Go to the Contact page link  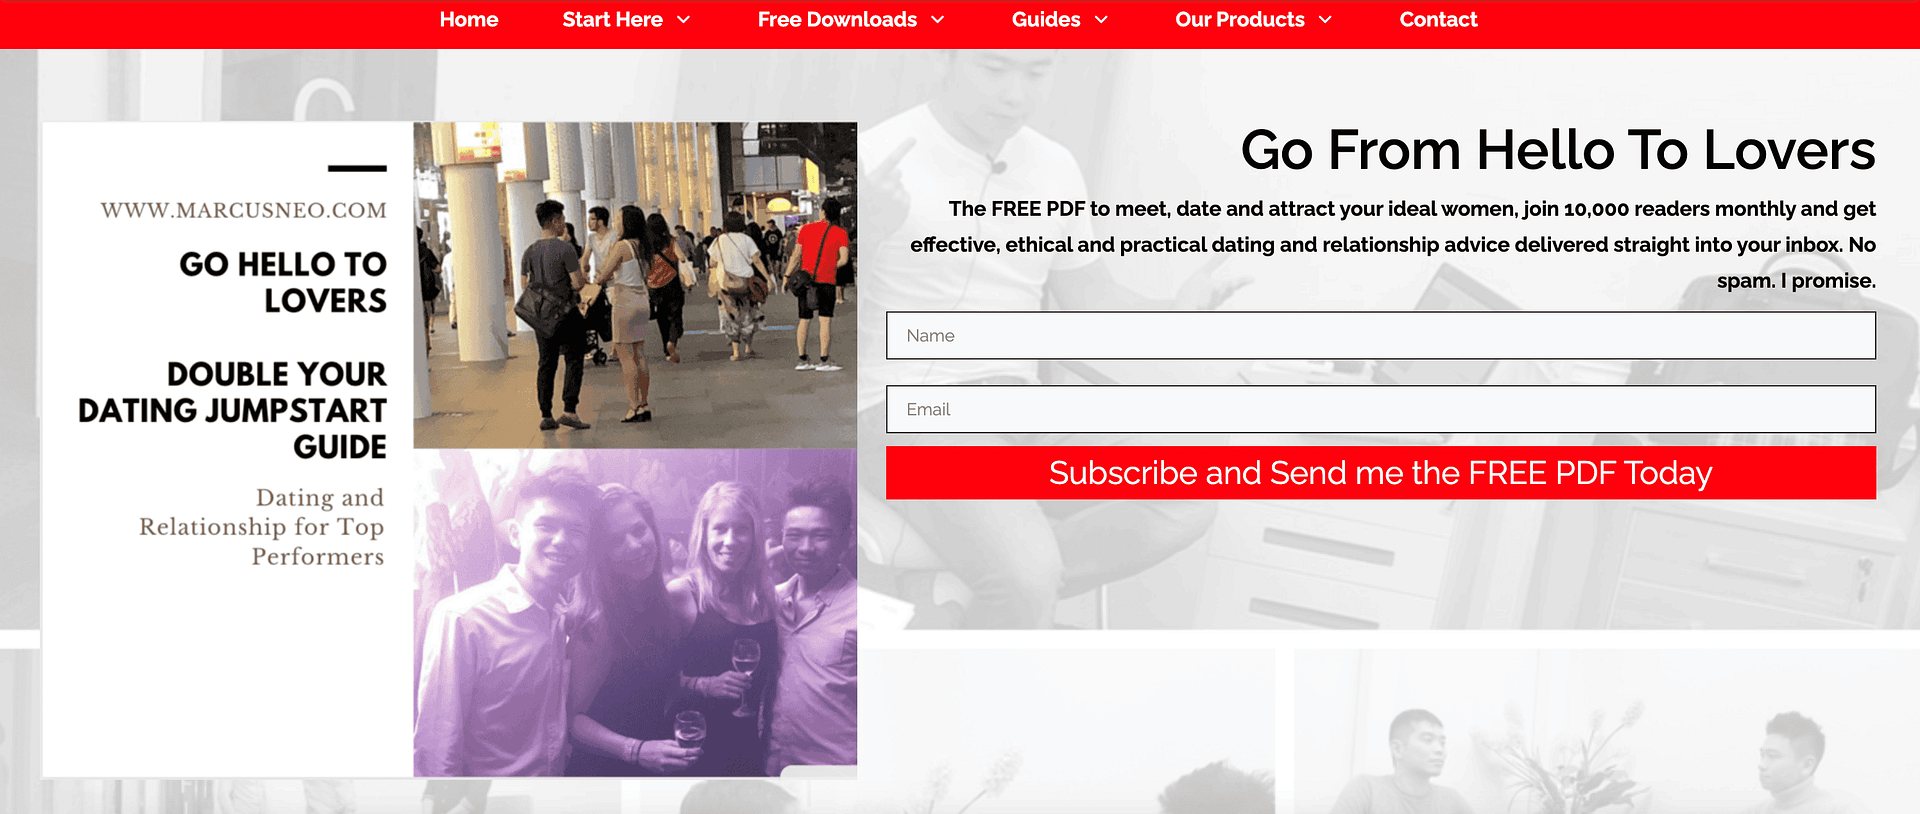1438,20
